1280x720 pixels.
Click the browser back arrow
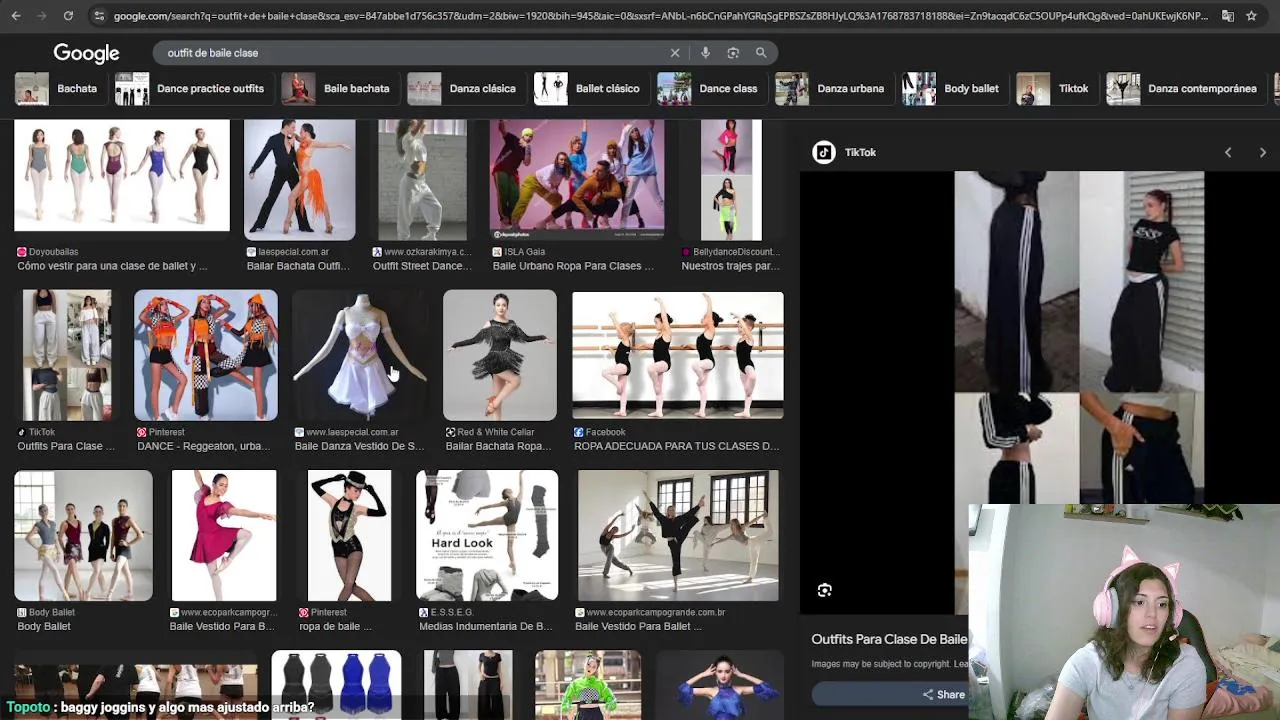click(16, 16)
